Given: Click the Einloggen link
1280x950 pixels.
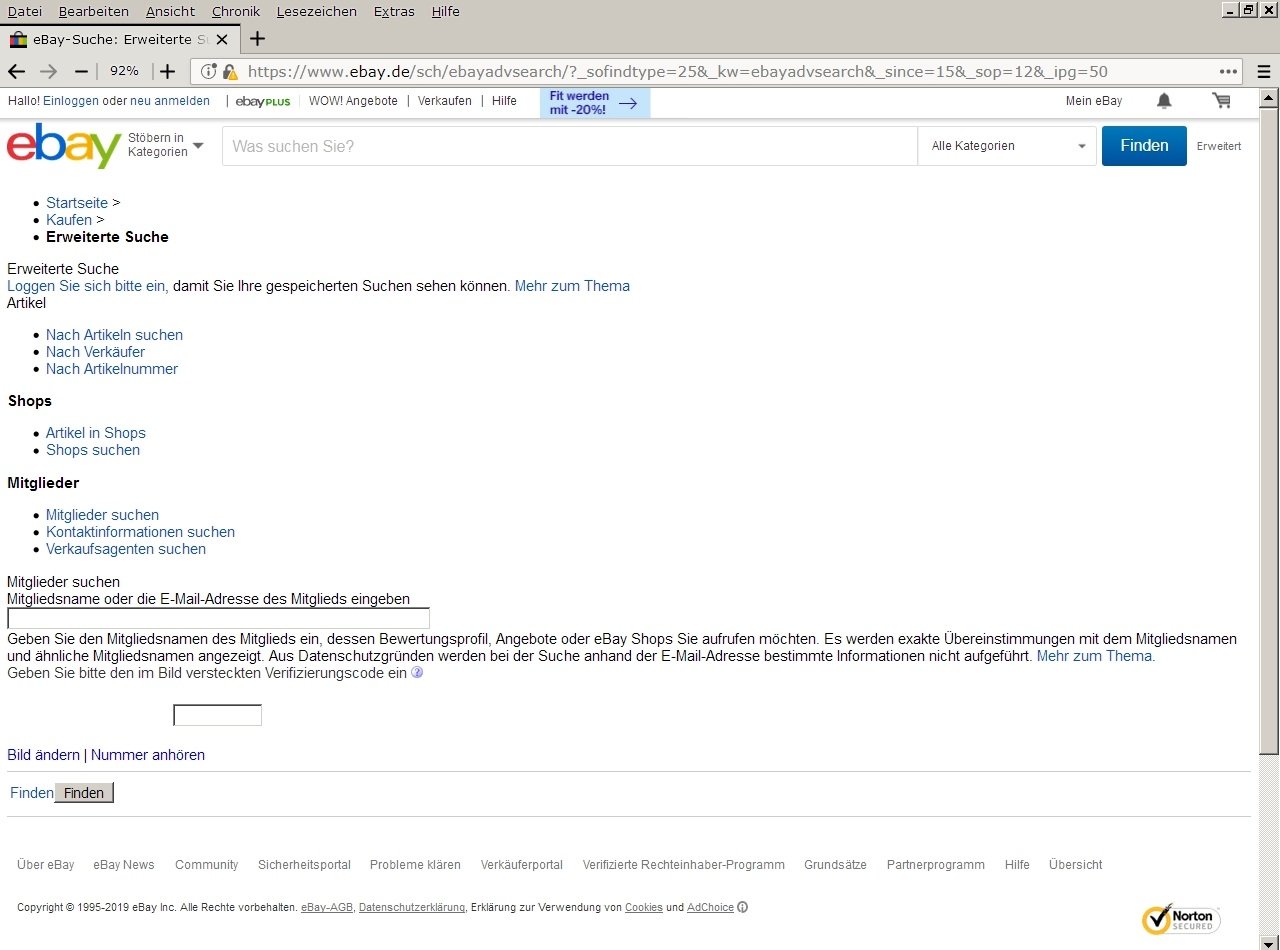Looking at the screenshot, I should tap(71, 101).
